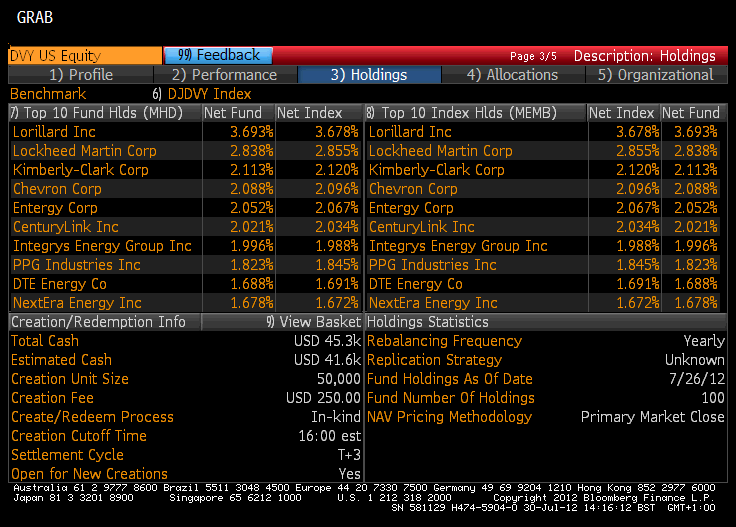The height and width of the screenshot is (527, 736).
Task: Click the NAV Pricing Methodology label
Action: click(449, 417)
